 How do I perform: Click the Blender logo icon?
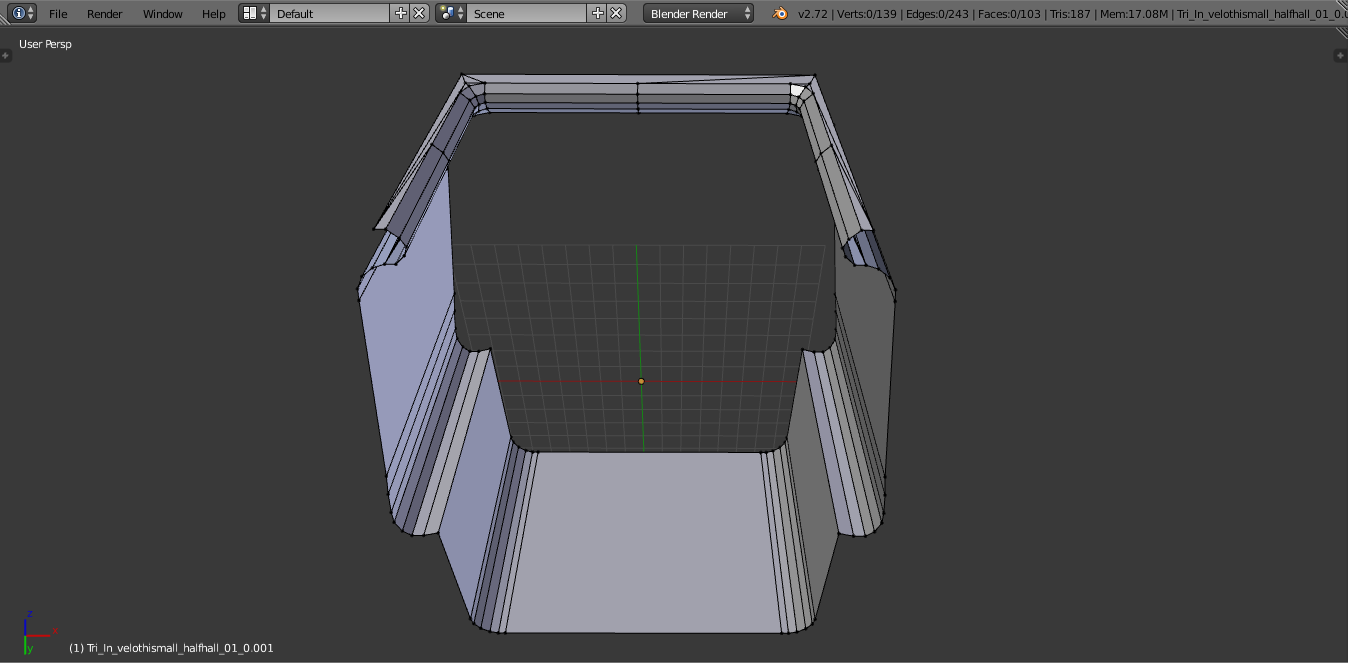(x=780, y=13)
